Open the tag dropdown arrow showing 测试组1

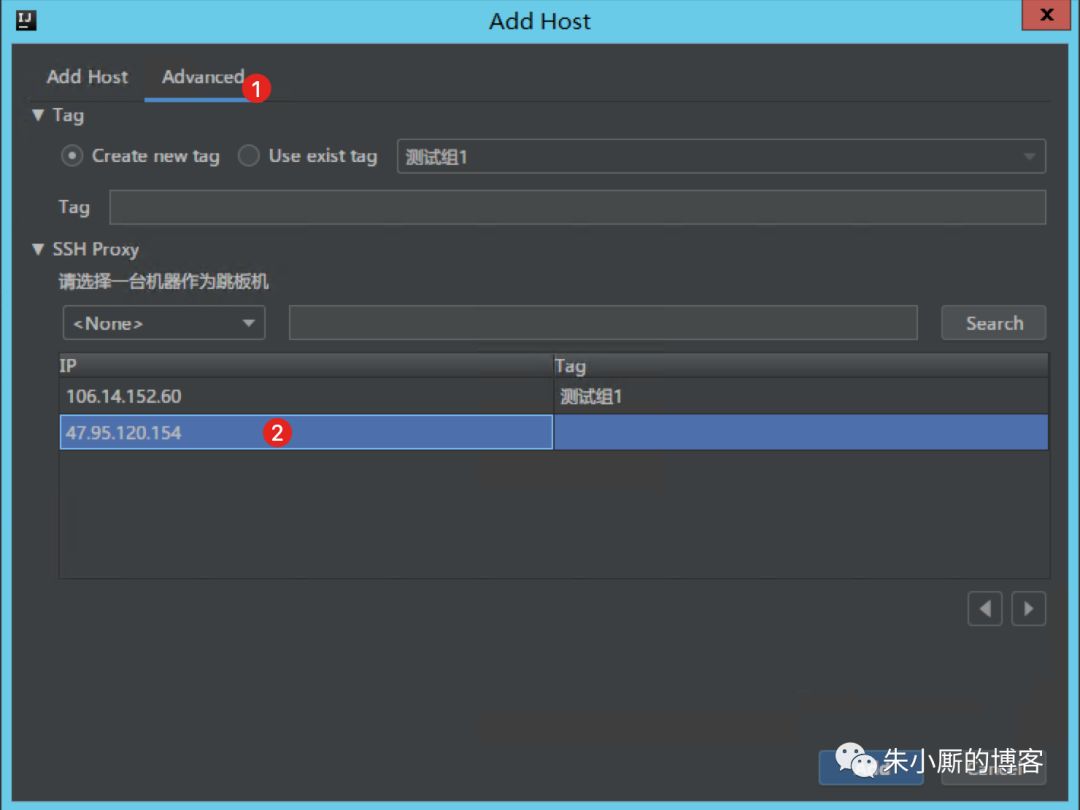(1030, 156)
